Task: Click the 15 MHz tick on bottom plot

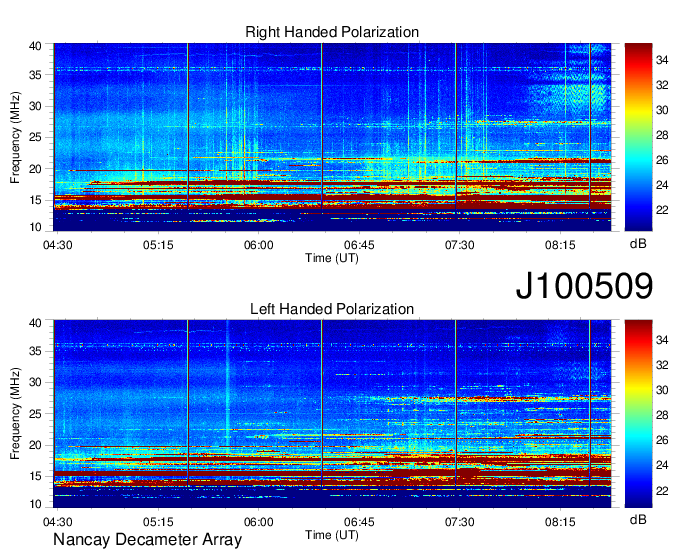Action: (x=35, y=477)
